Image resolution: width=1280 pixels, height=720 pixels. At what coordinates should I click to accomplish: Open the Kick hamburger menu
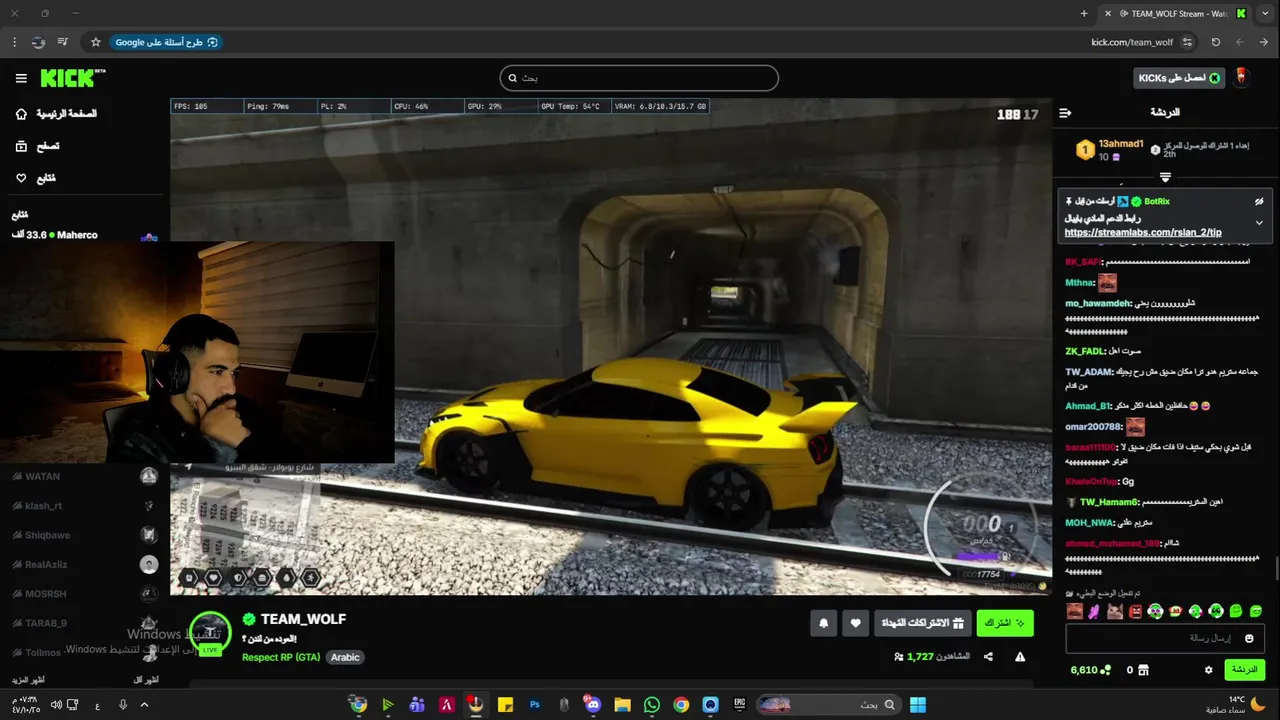(21, 78)
